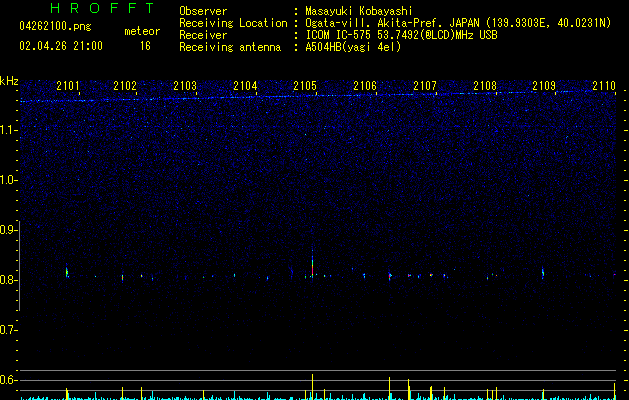629x400 pixels.
Task: Click the meteor count value 16
Action: pyautogui.click(x=145, y=46)
